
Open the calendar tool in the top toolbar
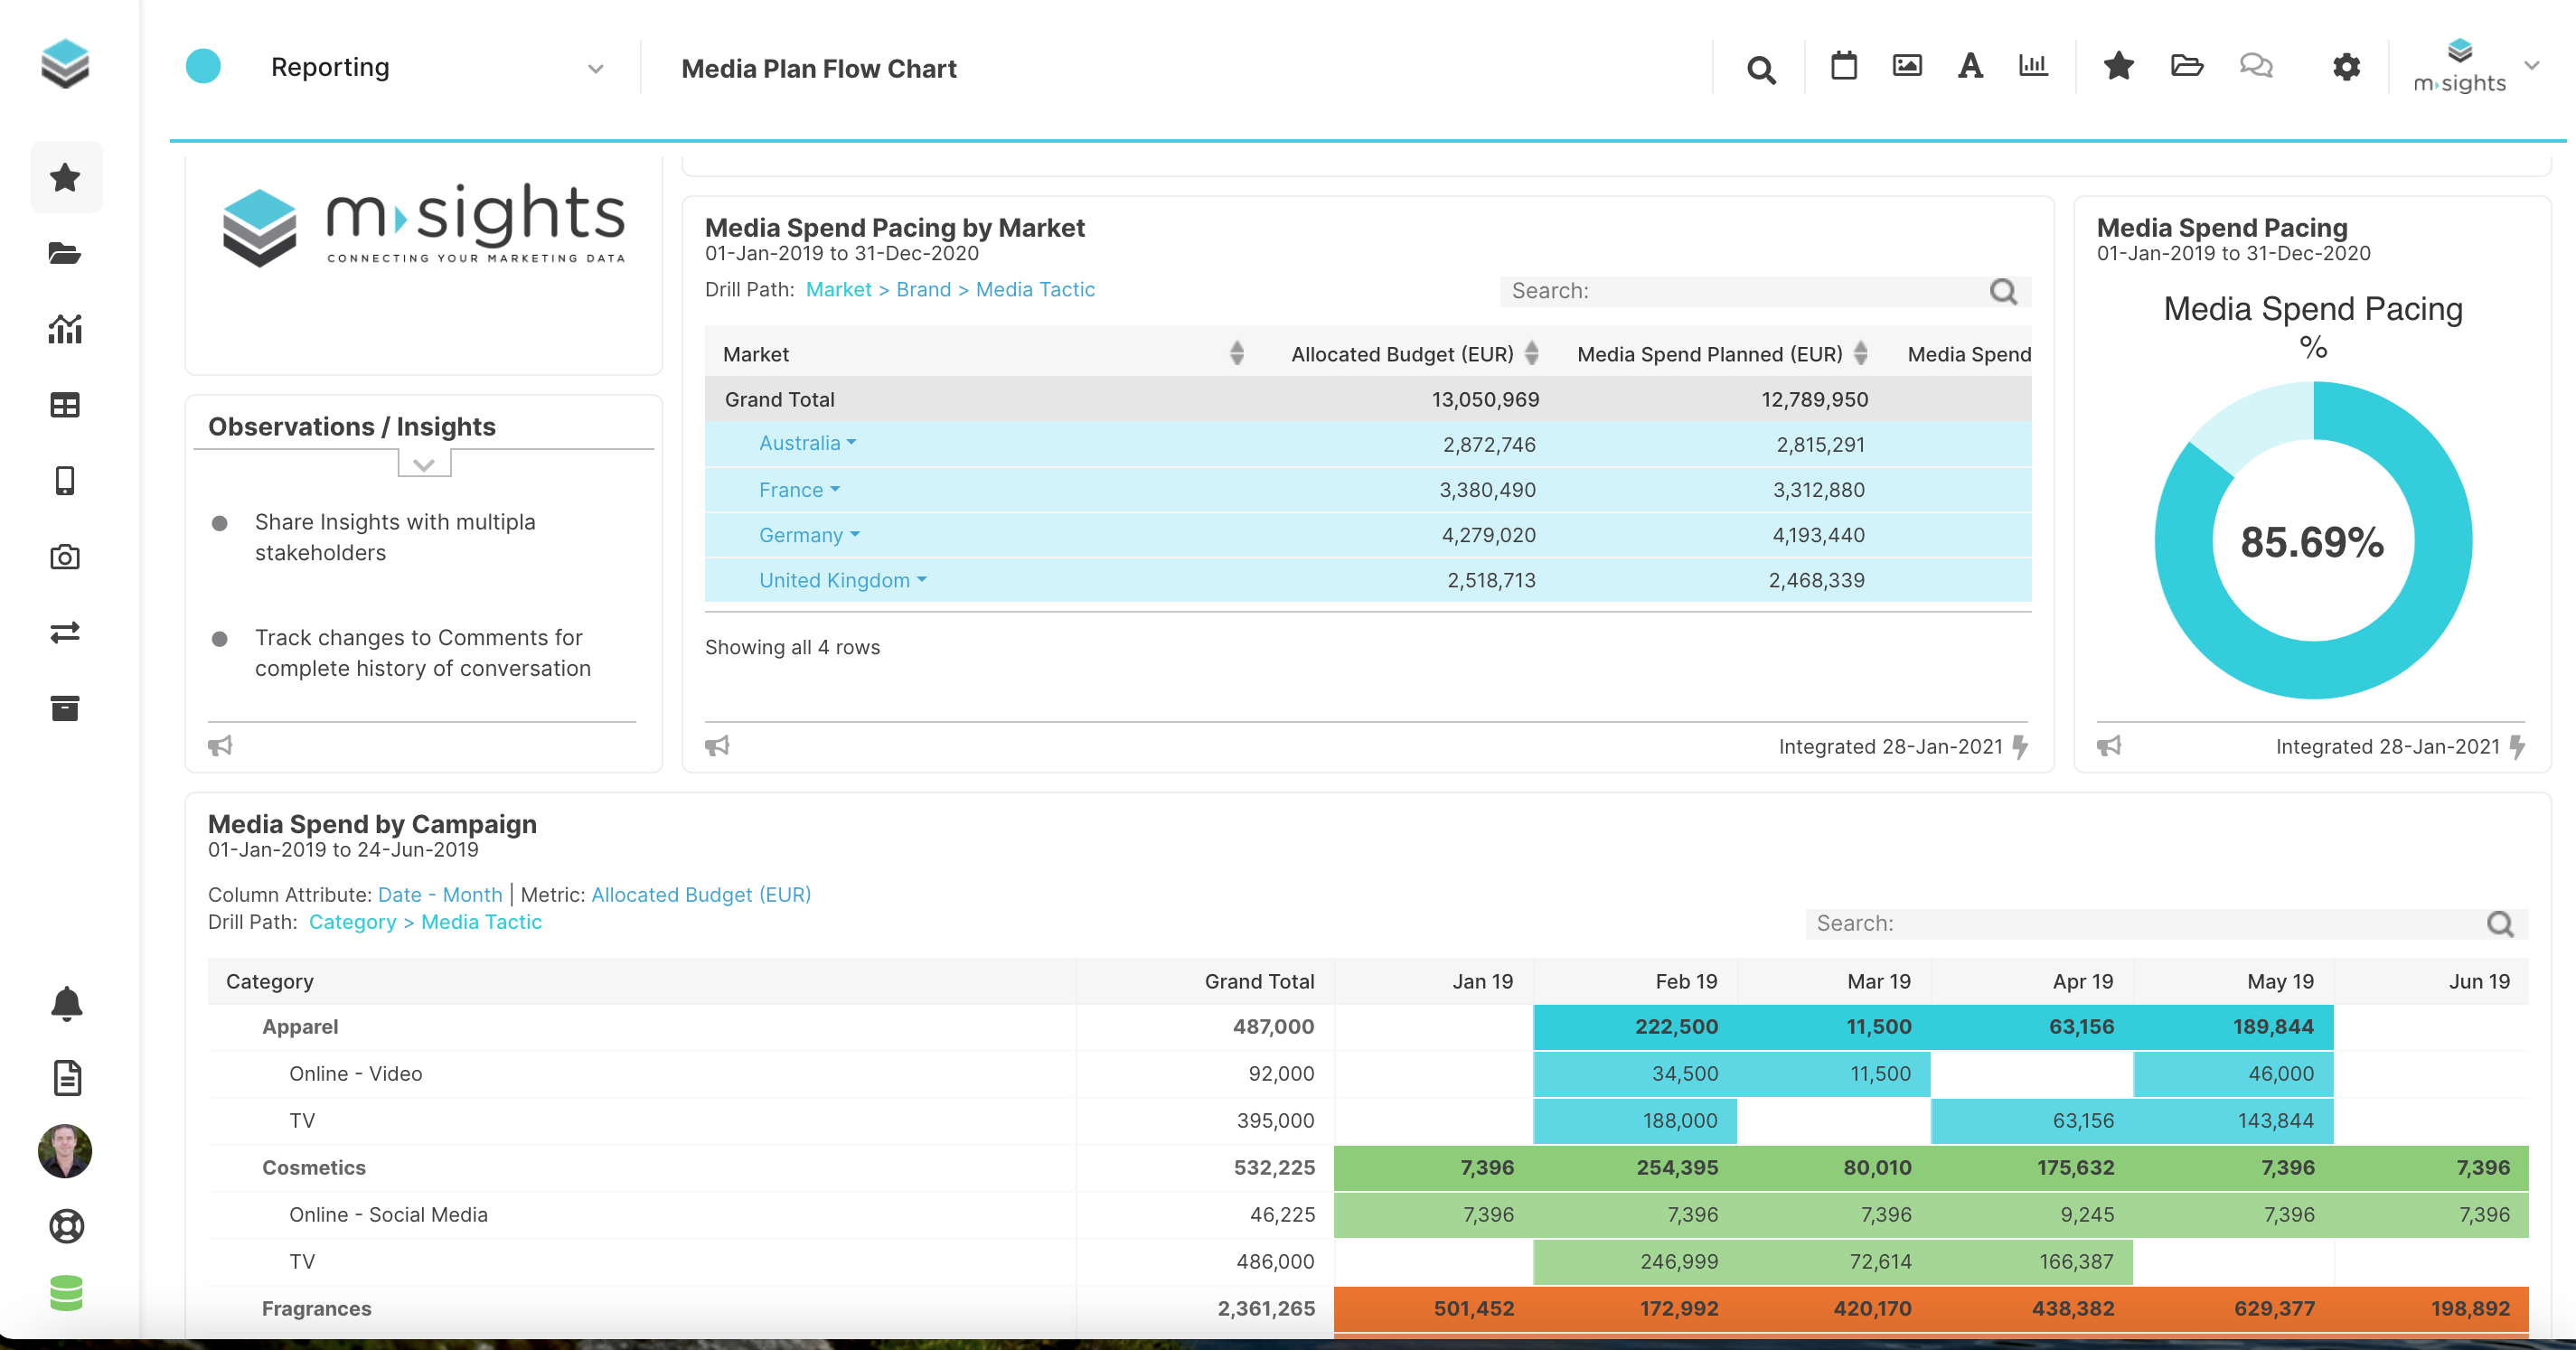click(1843, 67)
